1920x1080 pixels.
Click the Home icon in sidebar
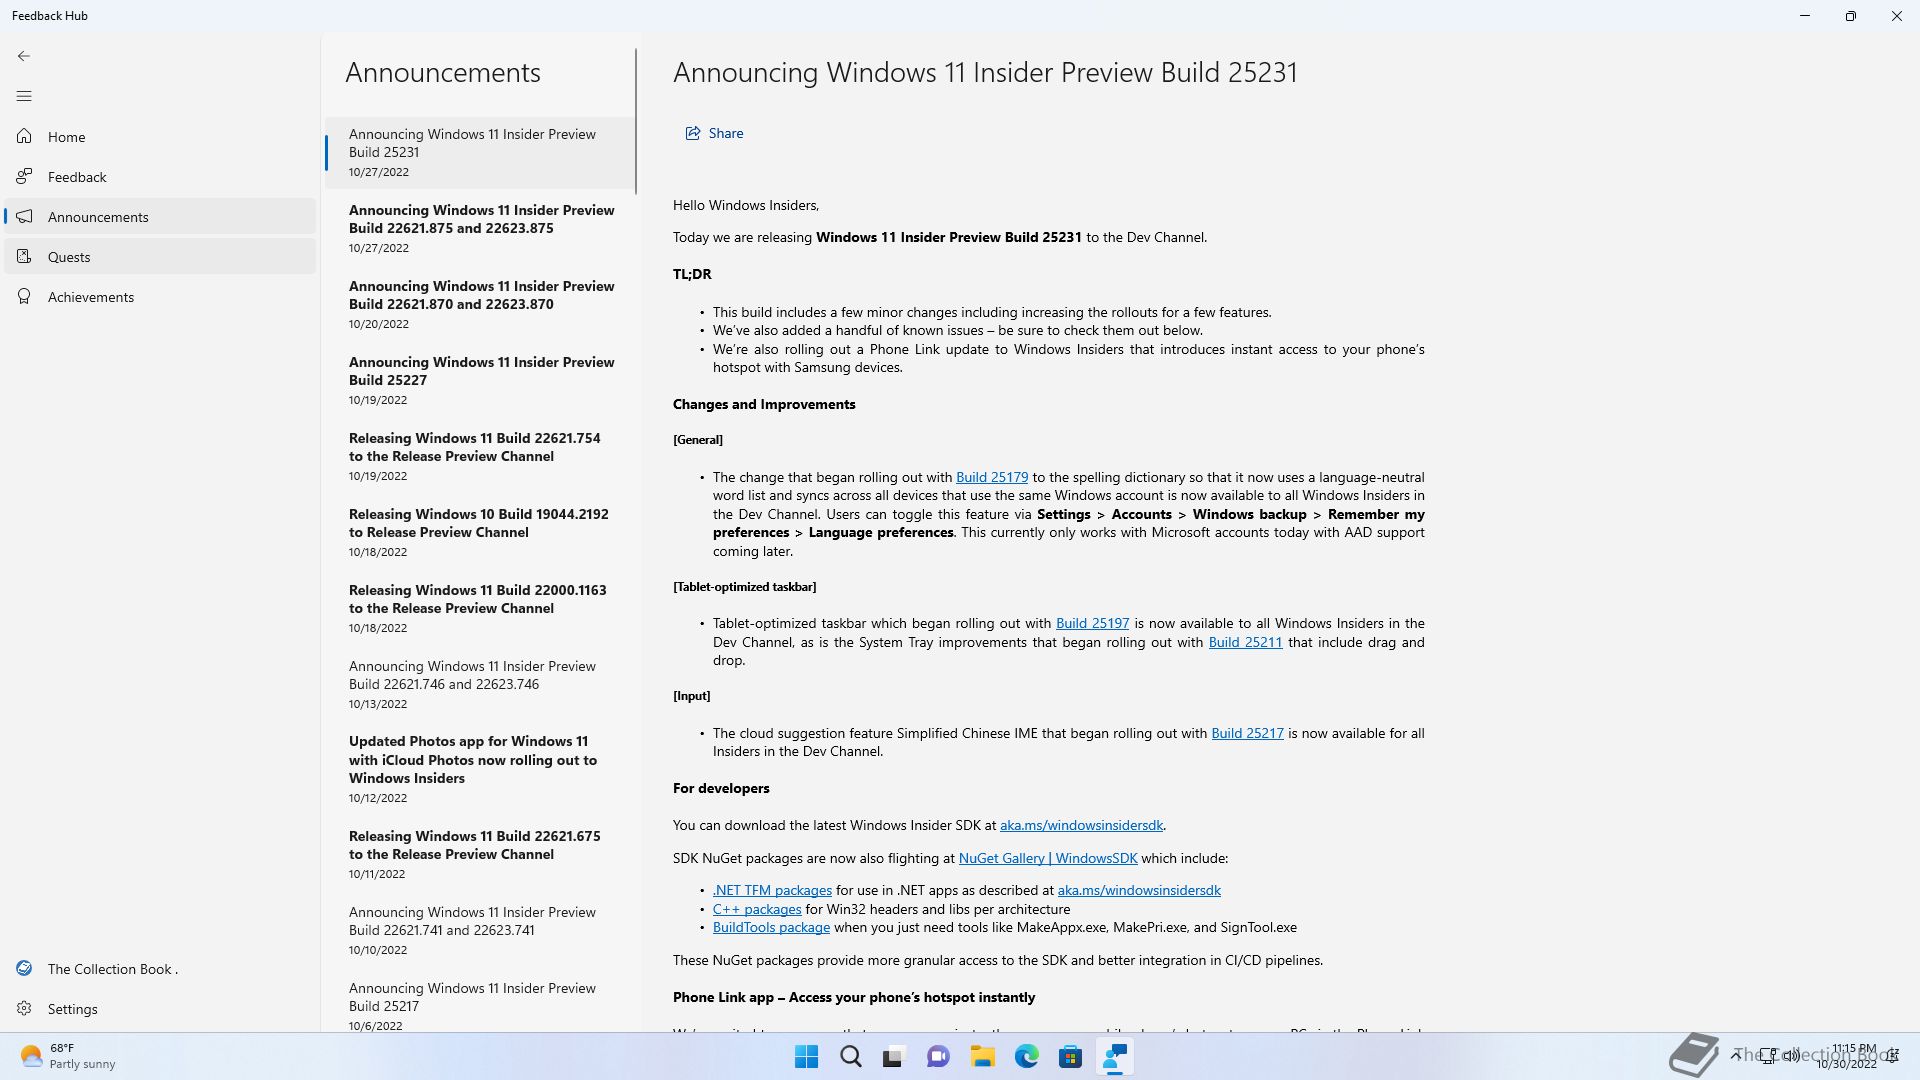(24, 136)
